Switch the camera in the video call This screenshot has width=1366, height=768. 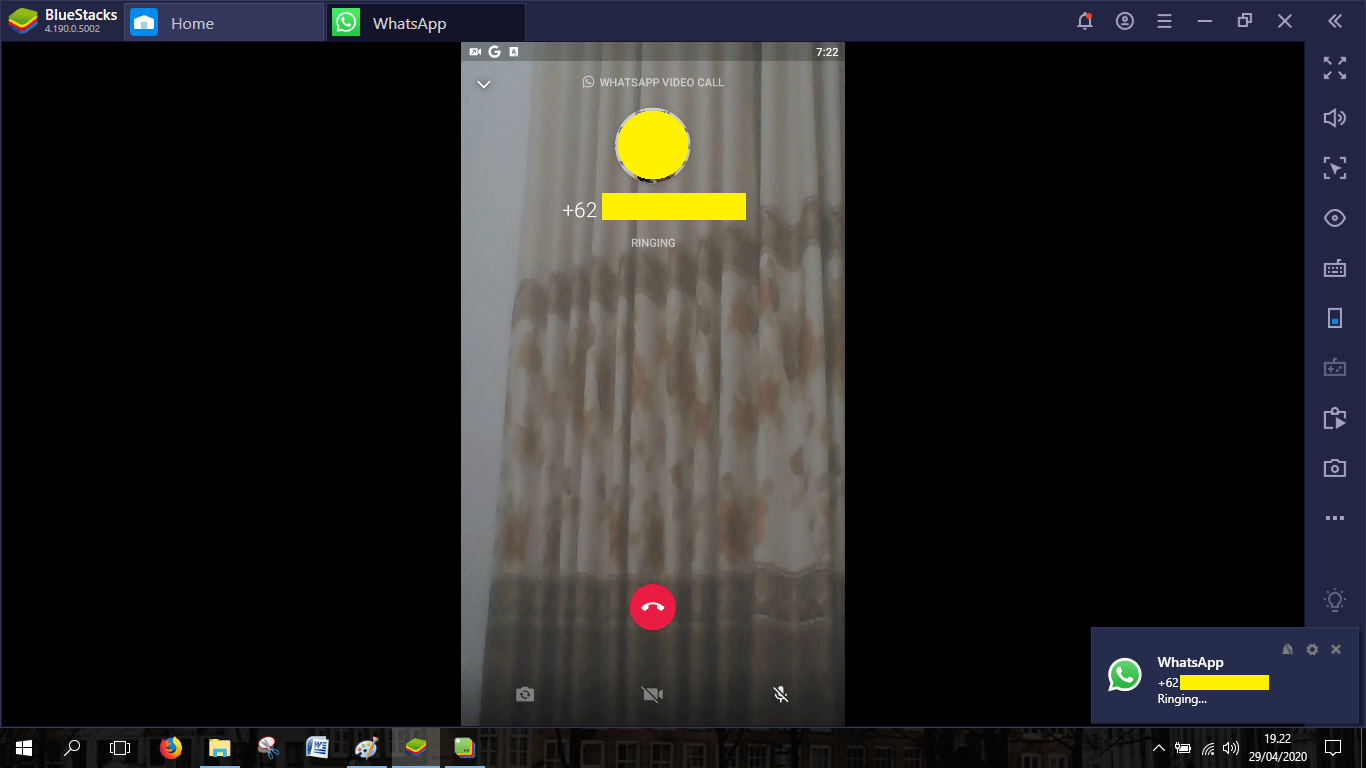(525, 694)
